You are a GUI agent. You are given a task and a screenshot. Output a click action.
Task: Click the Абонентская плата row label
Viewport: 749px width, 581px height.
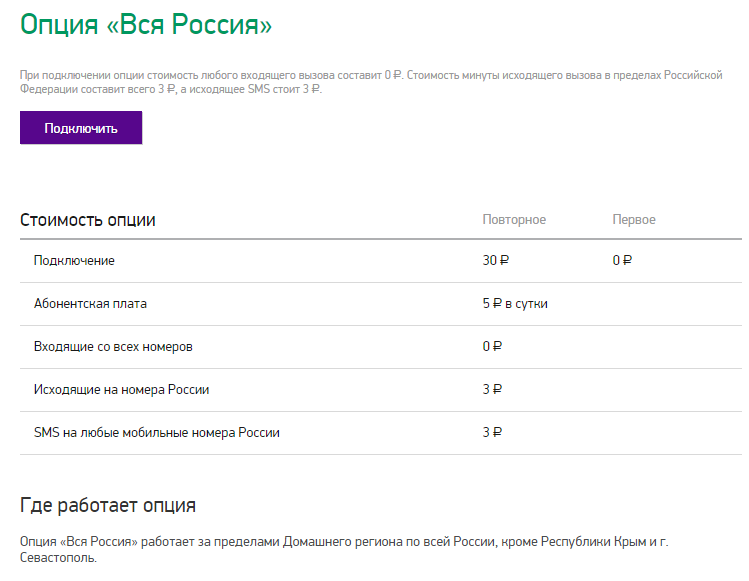click(x=90, y=303)
